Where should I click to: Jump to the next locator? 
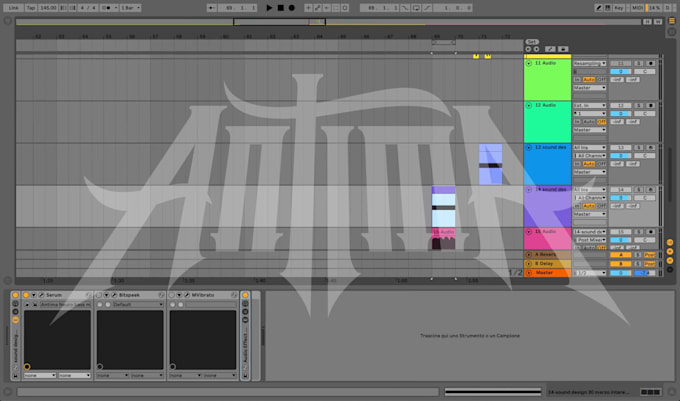click(536, 49)
